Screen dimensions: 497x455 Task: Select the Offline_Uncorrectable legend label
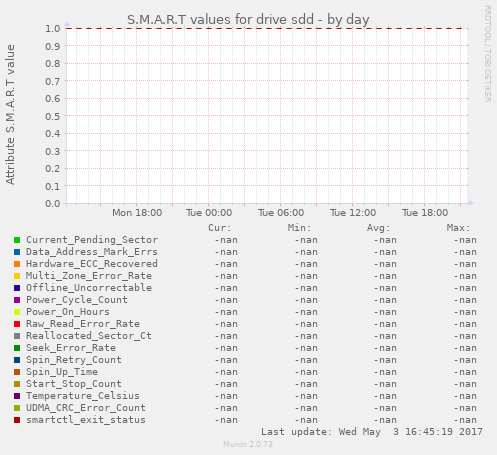pos(89,288)
